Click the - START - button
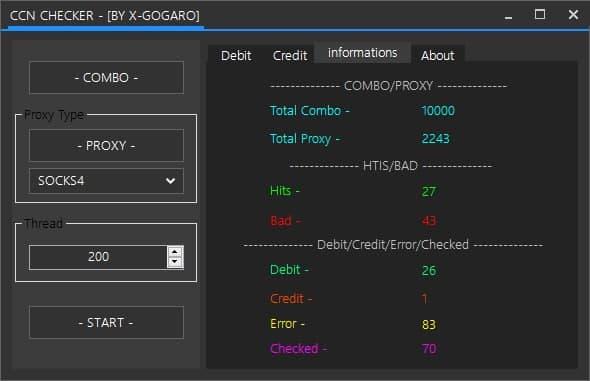The width and height of the screenshot is (590, 381). click(106, 322)
